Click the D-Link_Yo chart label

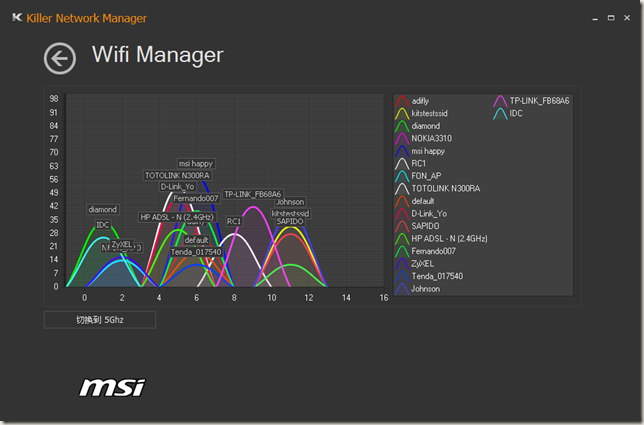click(x=177, y=187)
